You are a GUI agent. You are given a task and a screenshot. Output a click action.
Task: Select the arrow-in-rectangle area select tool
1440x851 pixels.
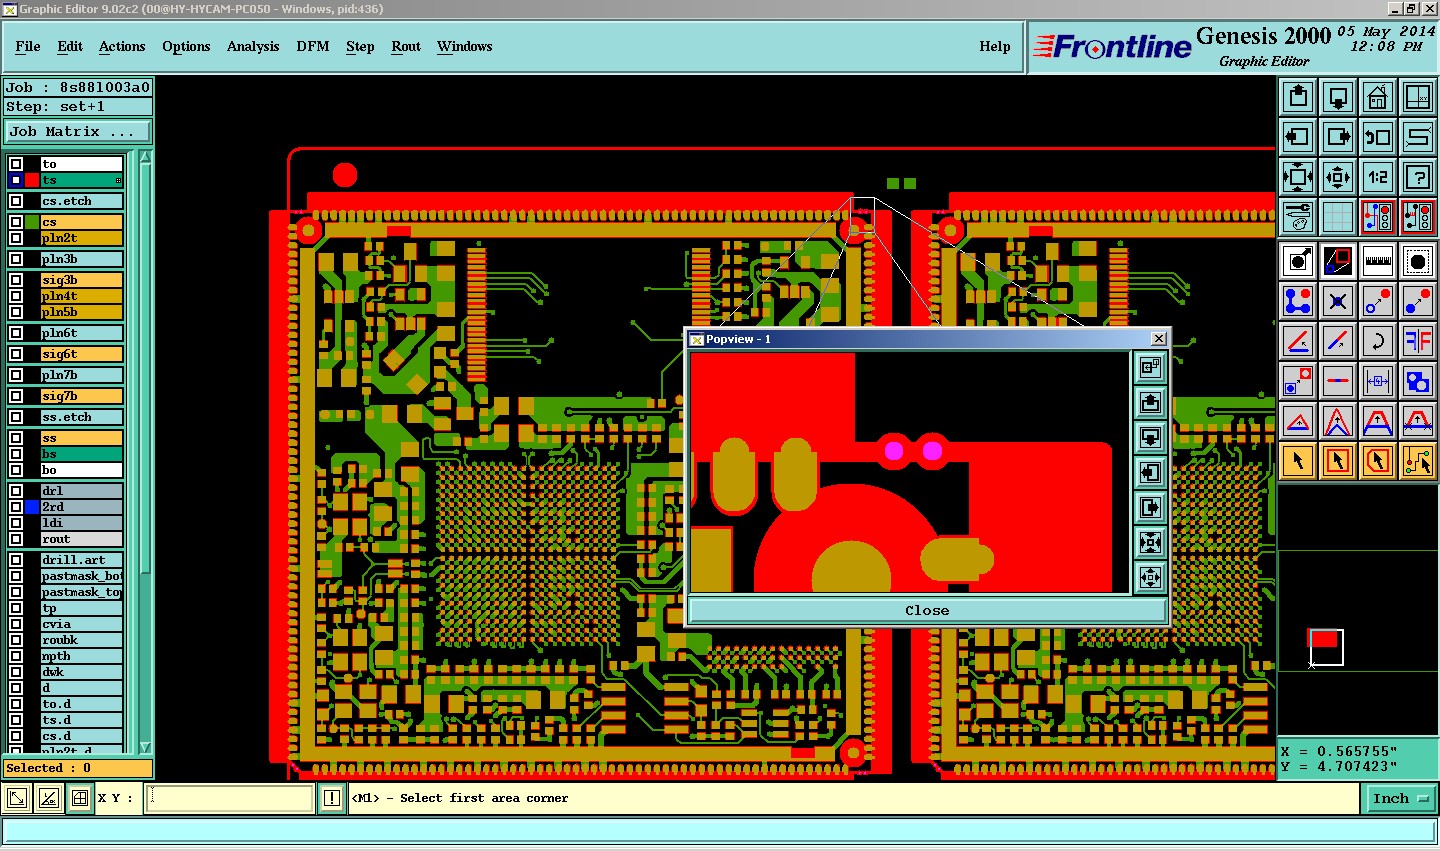(x=1338, y=461)
